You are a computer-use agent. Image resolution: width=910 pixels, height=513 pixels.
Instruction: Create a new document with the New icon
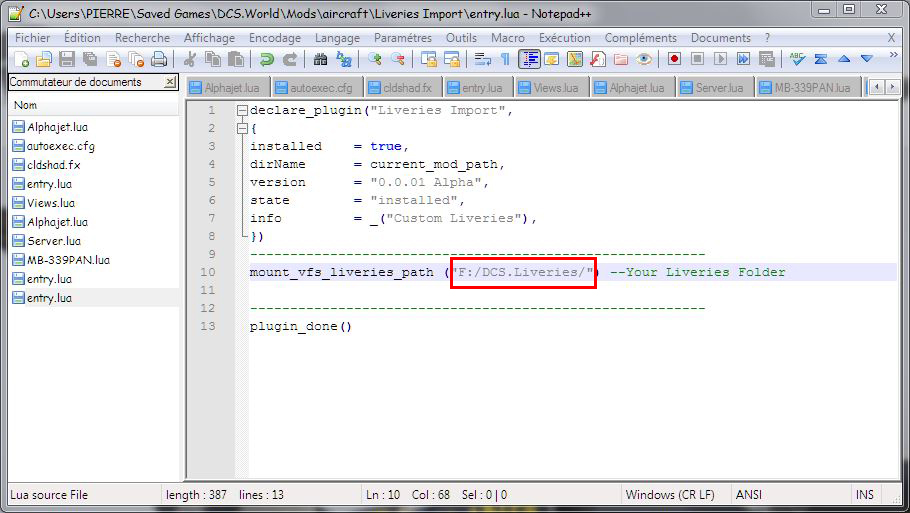coord(21,59)
